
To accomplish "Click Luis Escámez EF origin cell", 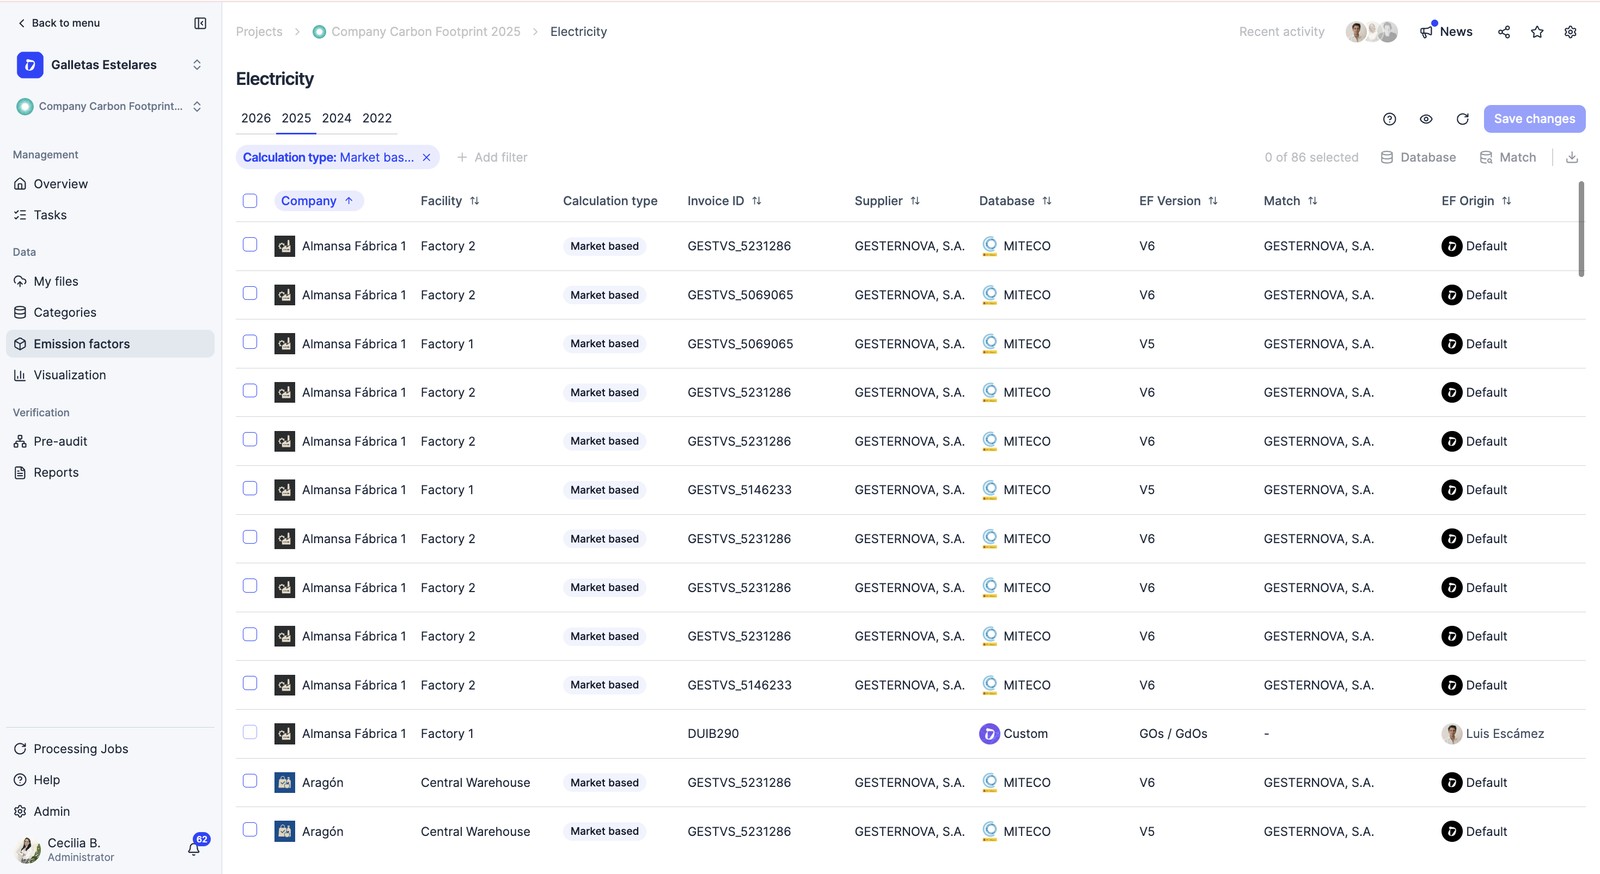I will (1493, 734).
